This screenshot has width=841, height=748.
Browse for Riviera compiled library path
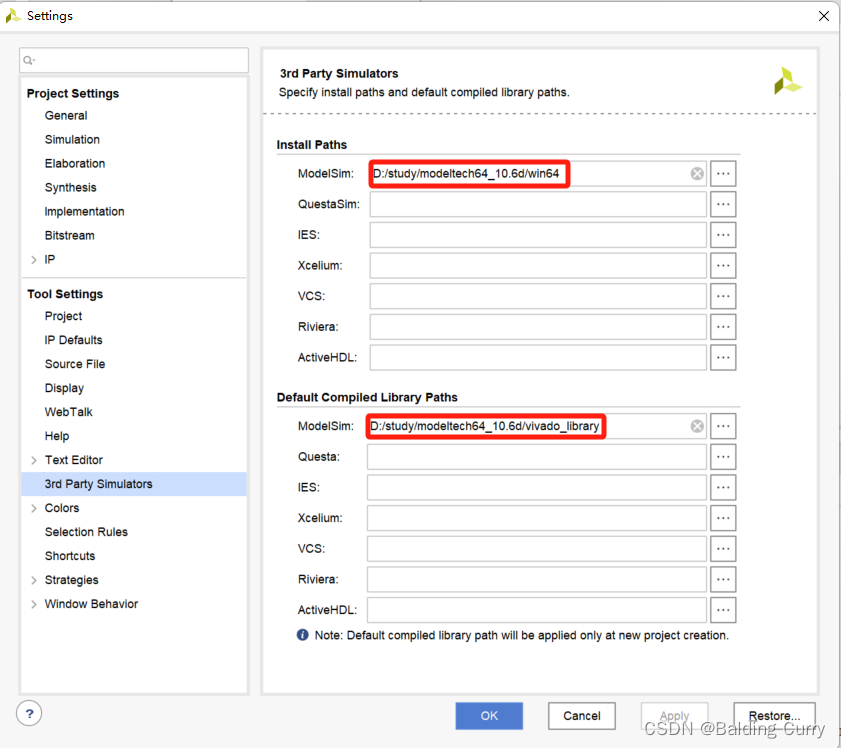(723, 579)
